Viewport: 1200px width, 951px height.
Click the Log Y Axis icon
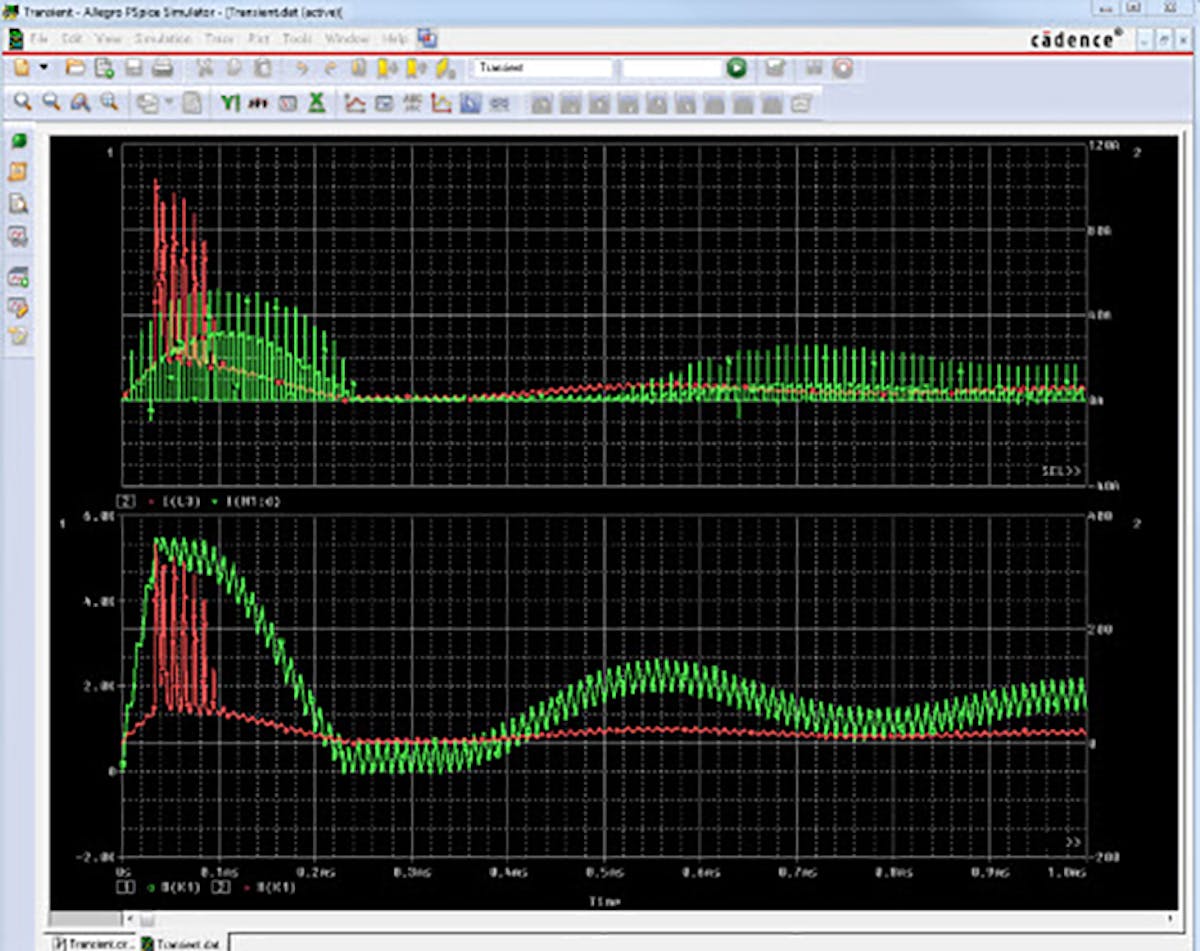231,103
